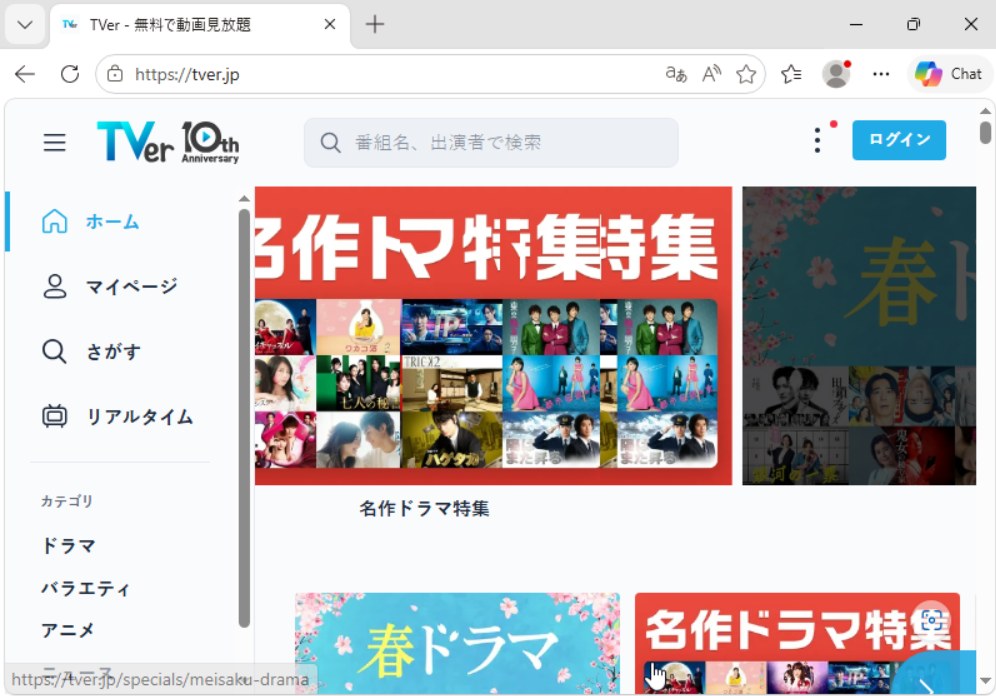
Task: Open the small red 名作ドラマ特集 thumbnail
Action: tap(797, 643)
